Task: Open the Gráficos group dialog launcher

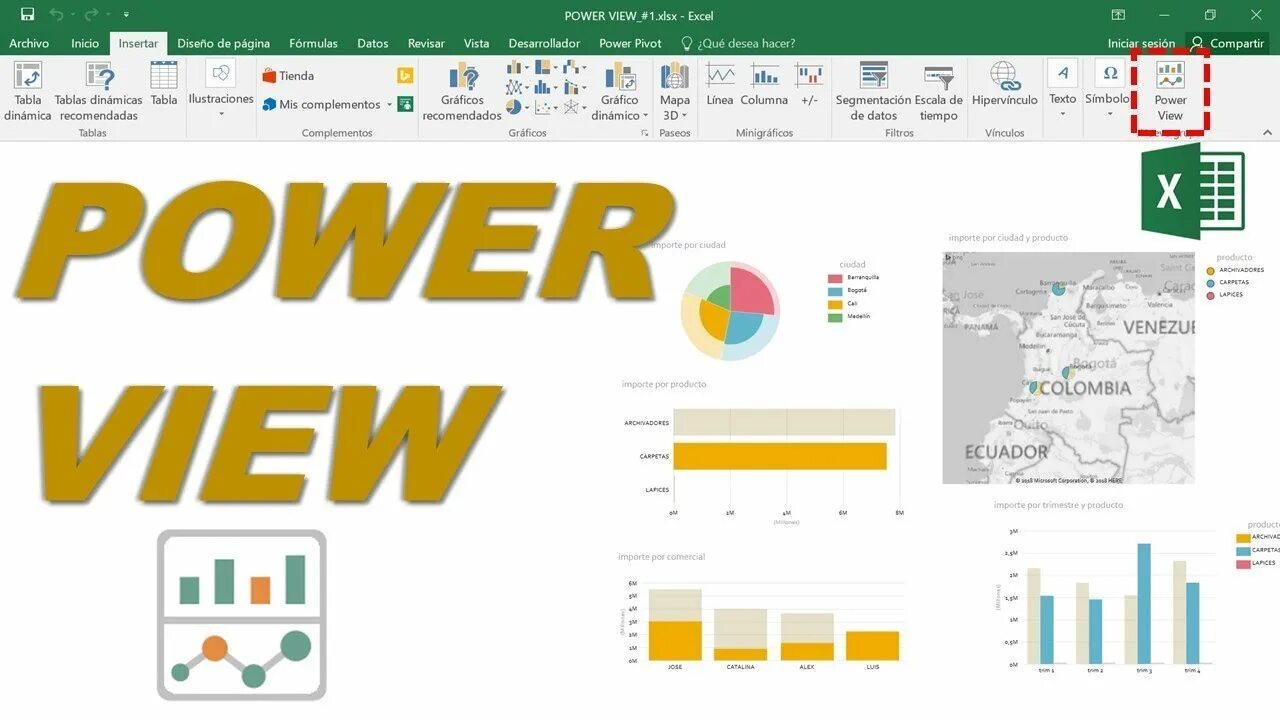Action: (x=645, y=133)
